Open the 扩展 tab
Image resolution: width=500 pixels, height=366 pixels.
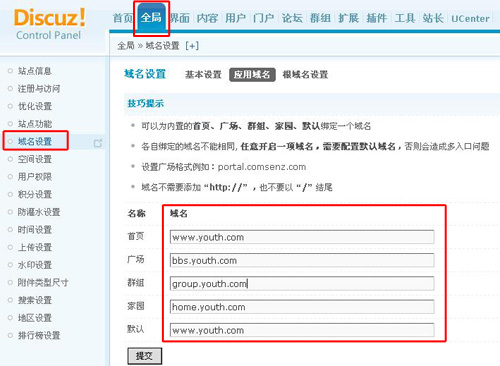349,18
